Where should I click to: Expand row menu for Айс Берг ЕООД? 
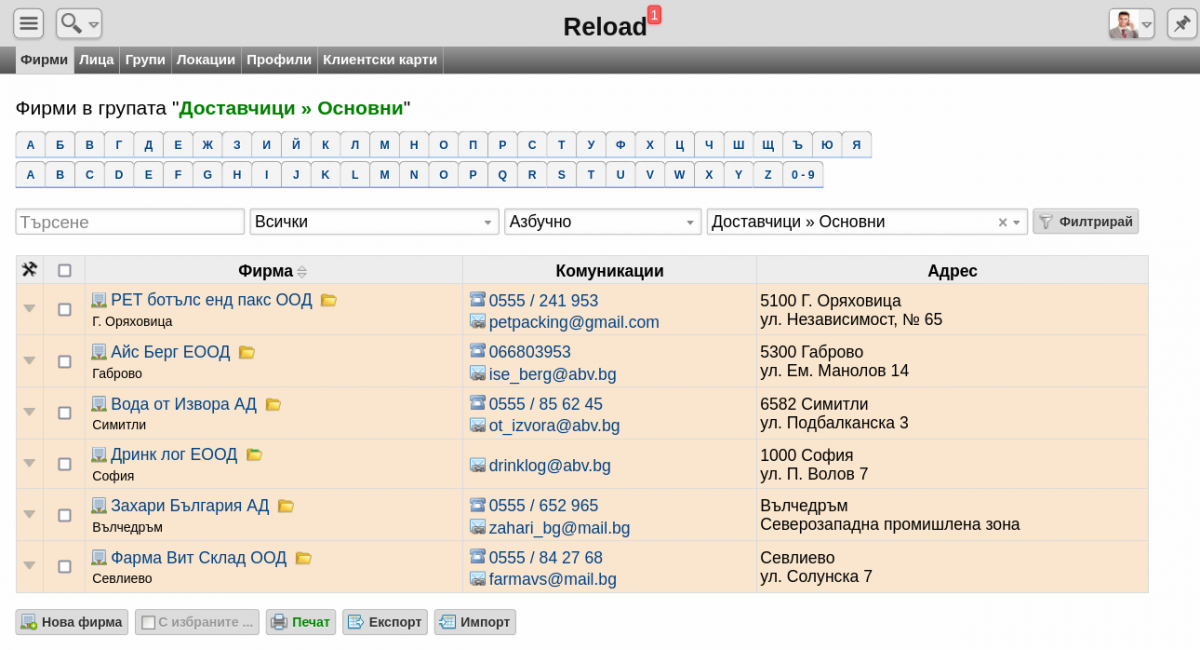[29, 360]
